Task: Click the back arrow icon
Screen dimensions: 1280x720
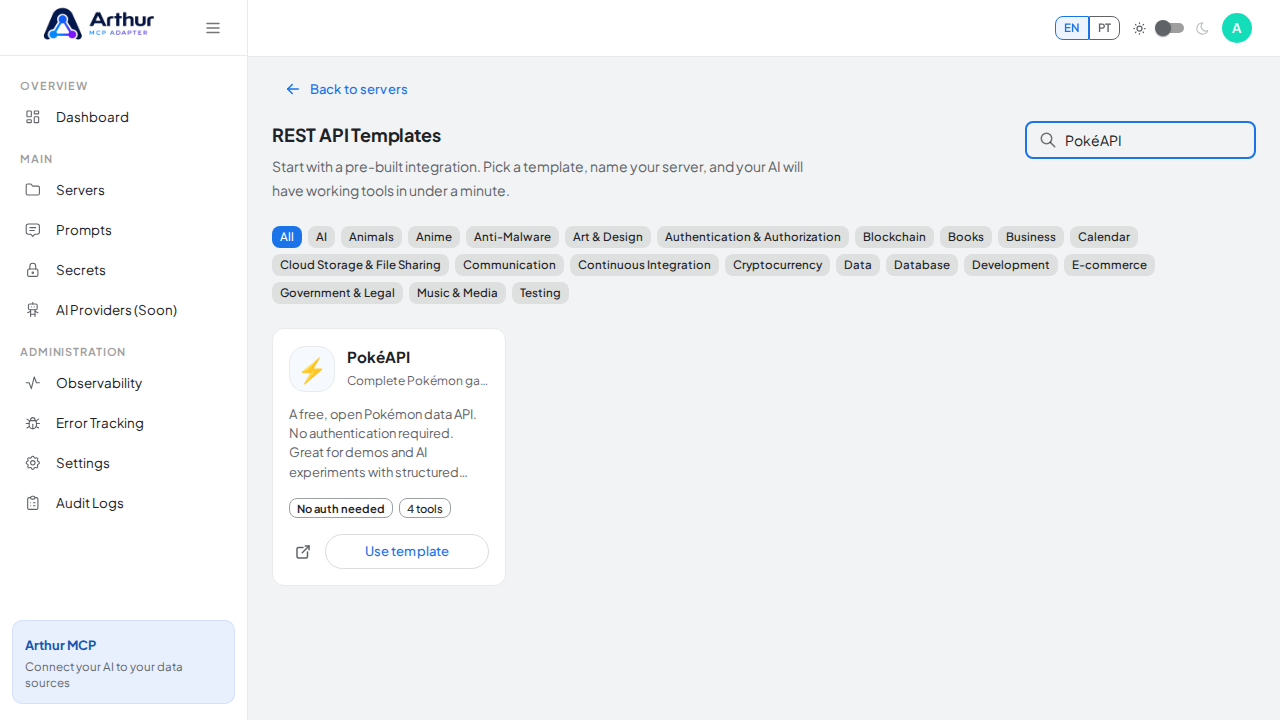Action: 293,89
